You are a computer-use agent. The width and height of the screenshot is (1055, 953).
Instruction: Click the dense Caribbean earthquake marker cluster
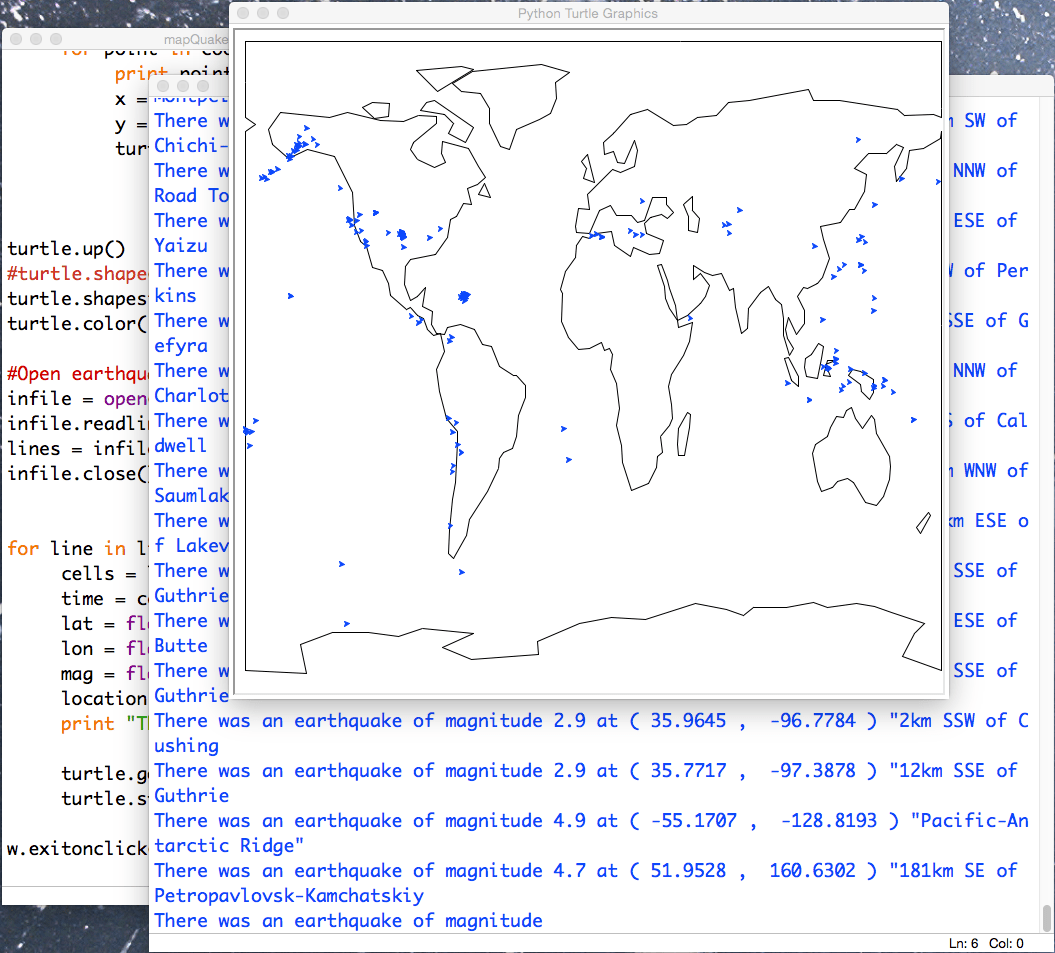(464, 297)
